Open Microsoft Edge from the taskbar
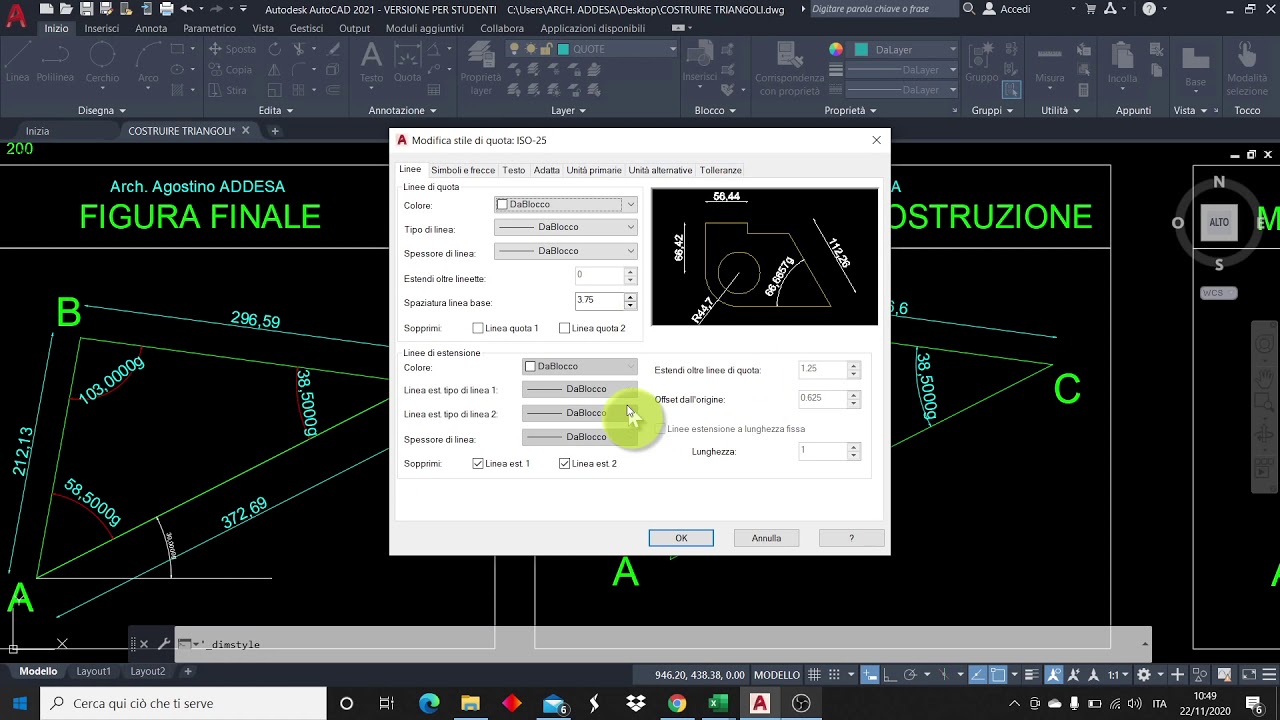 click(429, 703)
